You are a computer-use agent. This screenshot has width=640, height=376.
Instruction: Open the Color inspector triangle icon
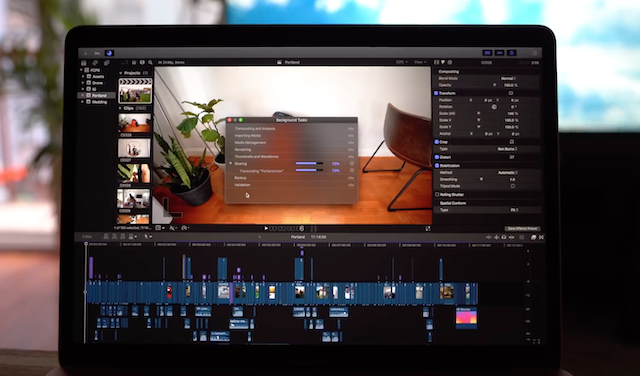pos(443,62)
